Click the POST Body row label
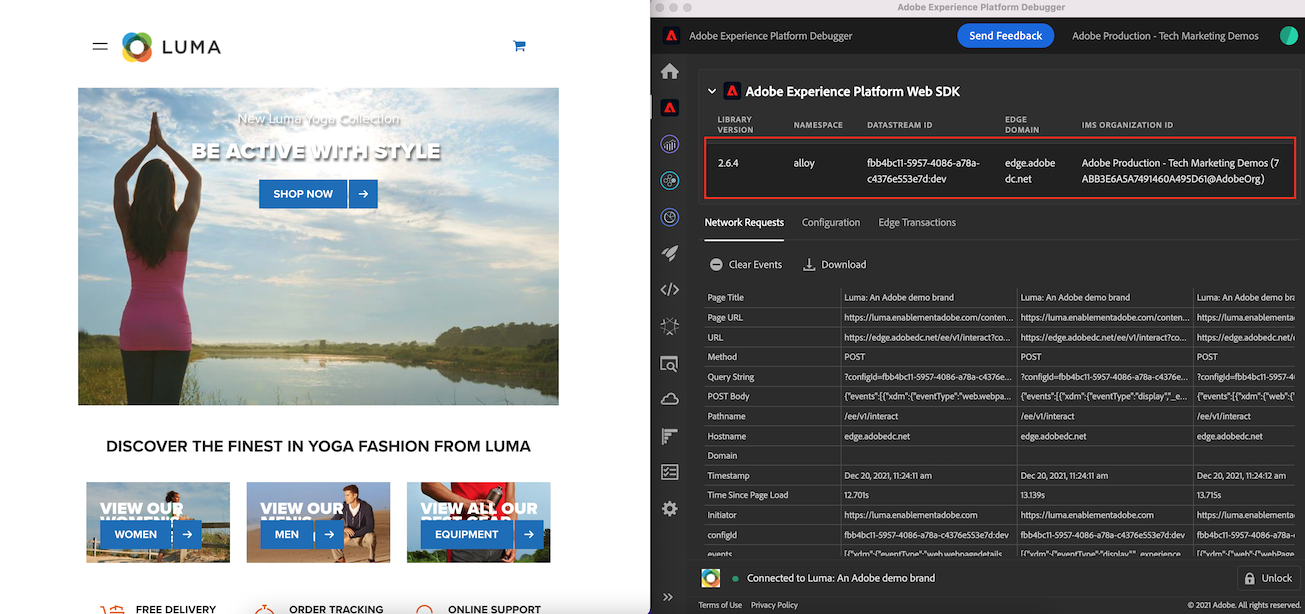The width and height of the screenshot is (1305, 614). [728, 397]
